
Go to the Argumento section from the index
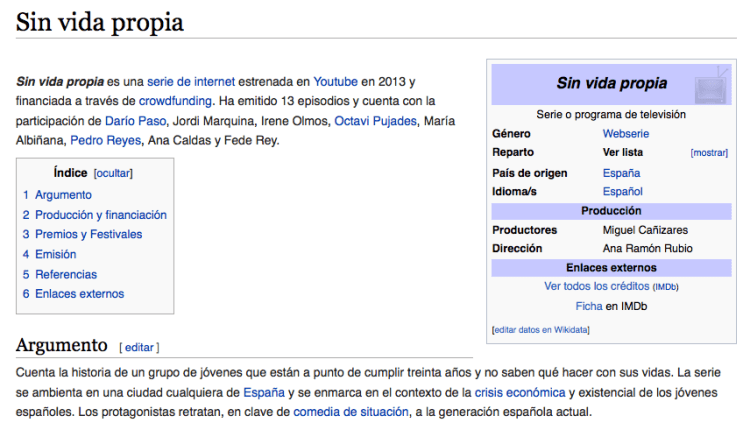click(x=63, y=195)
